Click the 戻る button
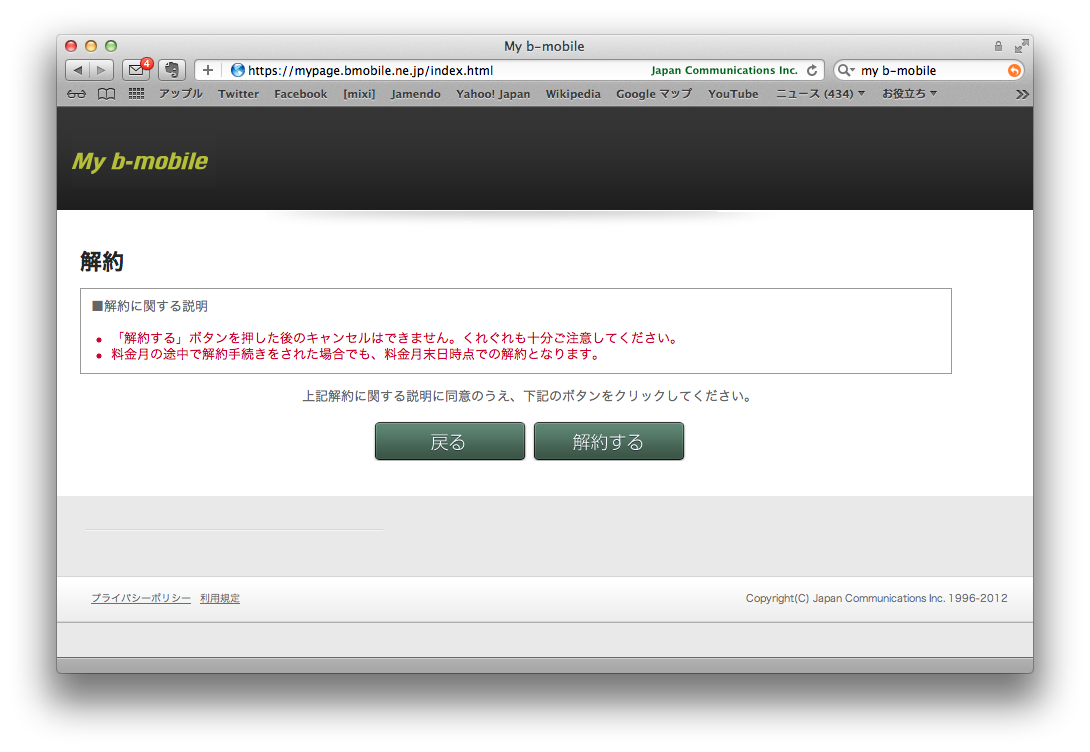 [450, 441]
